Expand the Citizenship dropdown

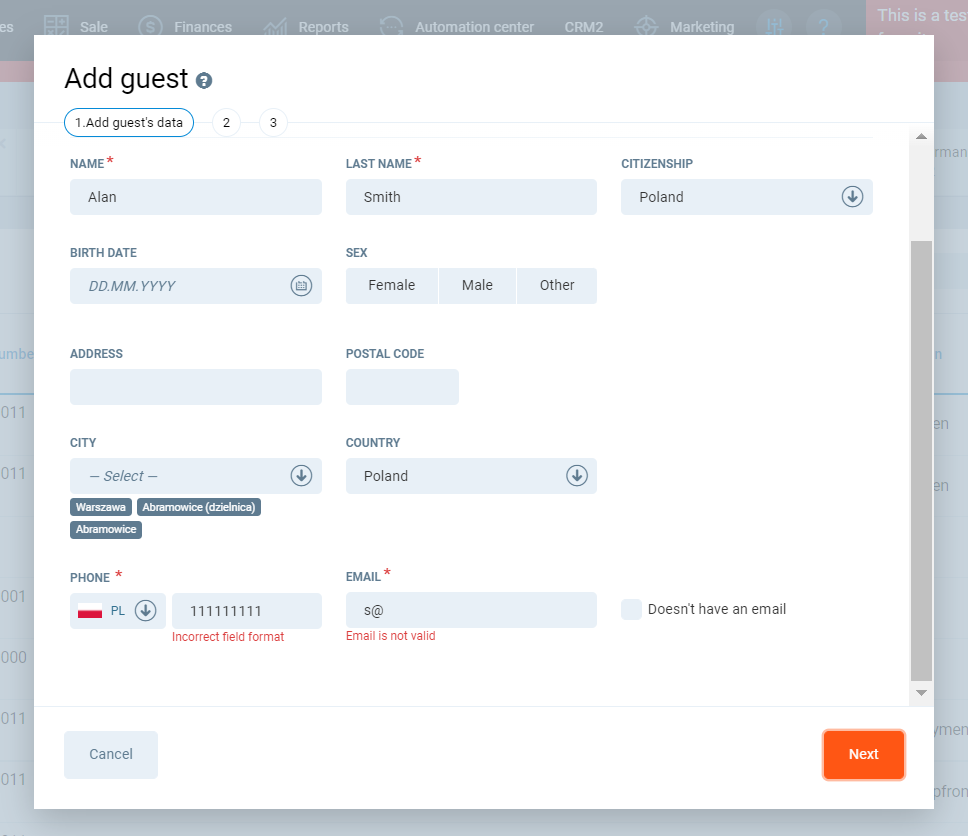[852, 197]
